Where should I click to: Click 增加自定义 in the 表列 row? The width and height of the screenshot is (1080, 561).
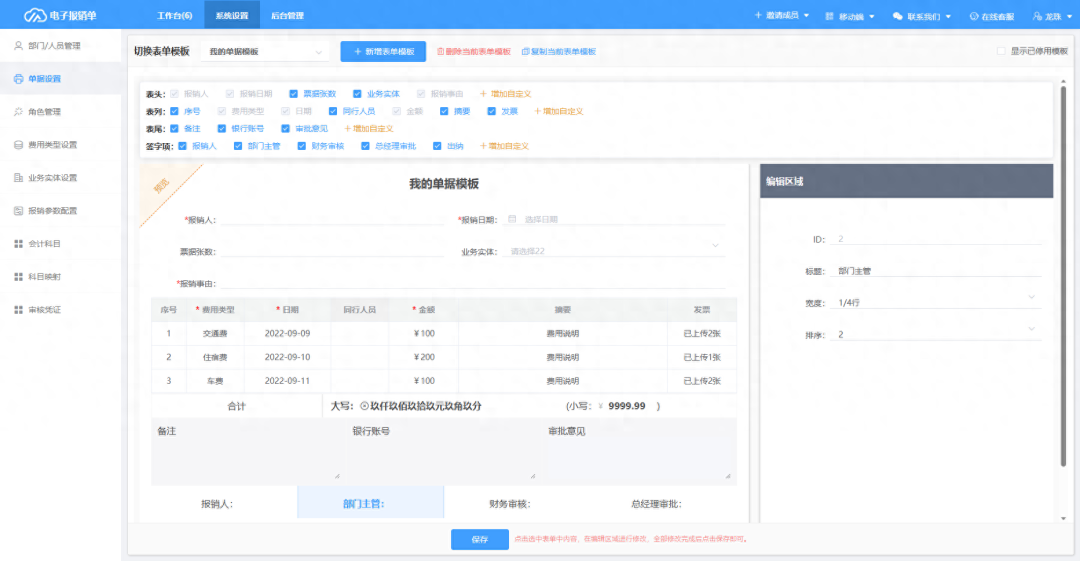[559, 111]
